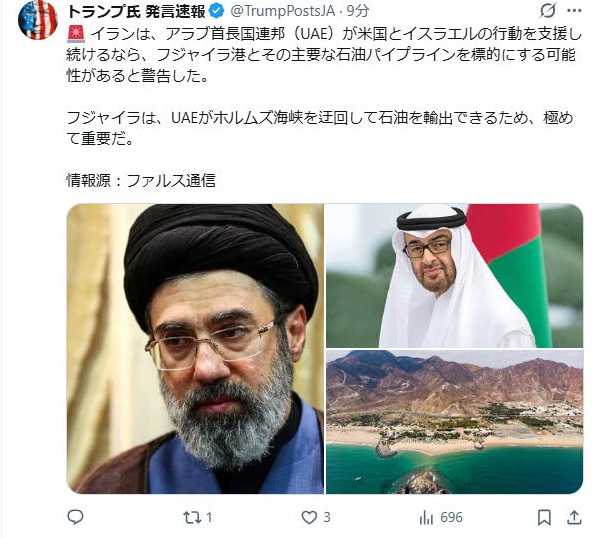Screen dimensions: 598x538
Task: Open the aerial coastline mountain photo
Action: 454,422
